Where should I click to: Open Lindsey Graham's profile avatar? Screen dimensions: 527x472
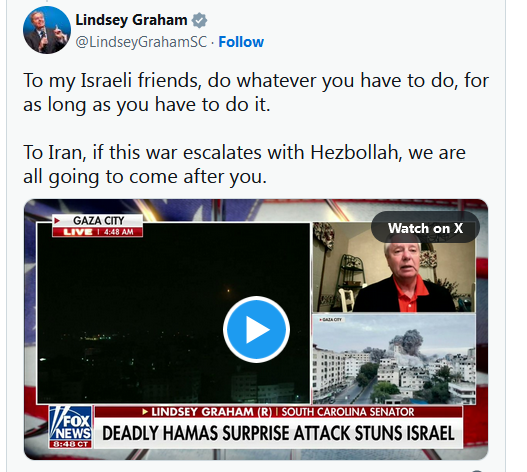[47, 30]
